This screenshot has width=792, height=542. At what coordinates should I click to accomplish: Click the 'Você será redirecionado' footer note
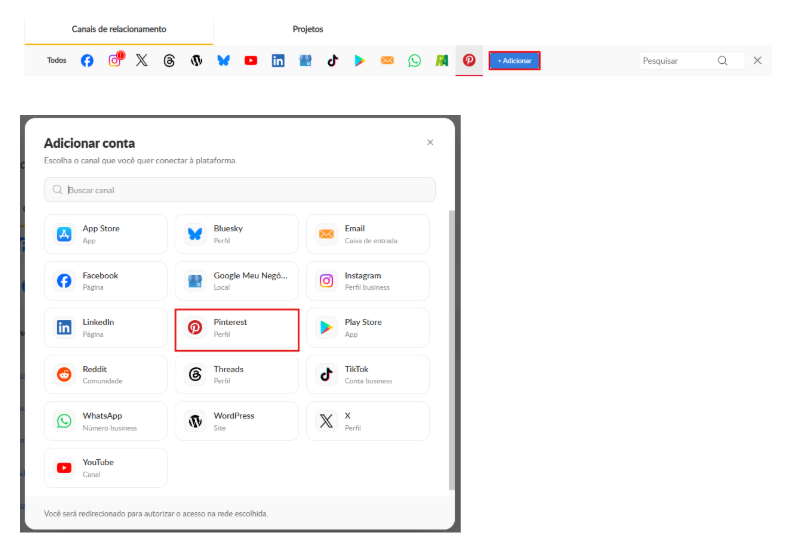(156, 514)
